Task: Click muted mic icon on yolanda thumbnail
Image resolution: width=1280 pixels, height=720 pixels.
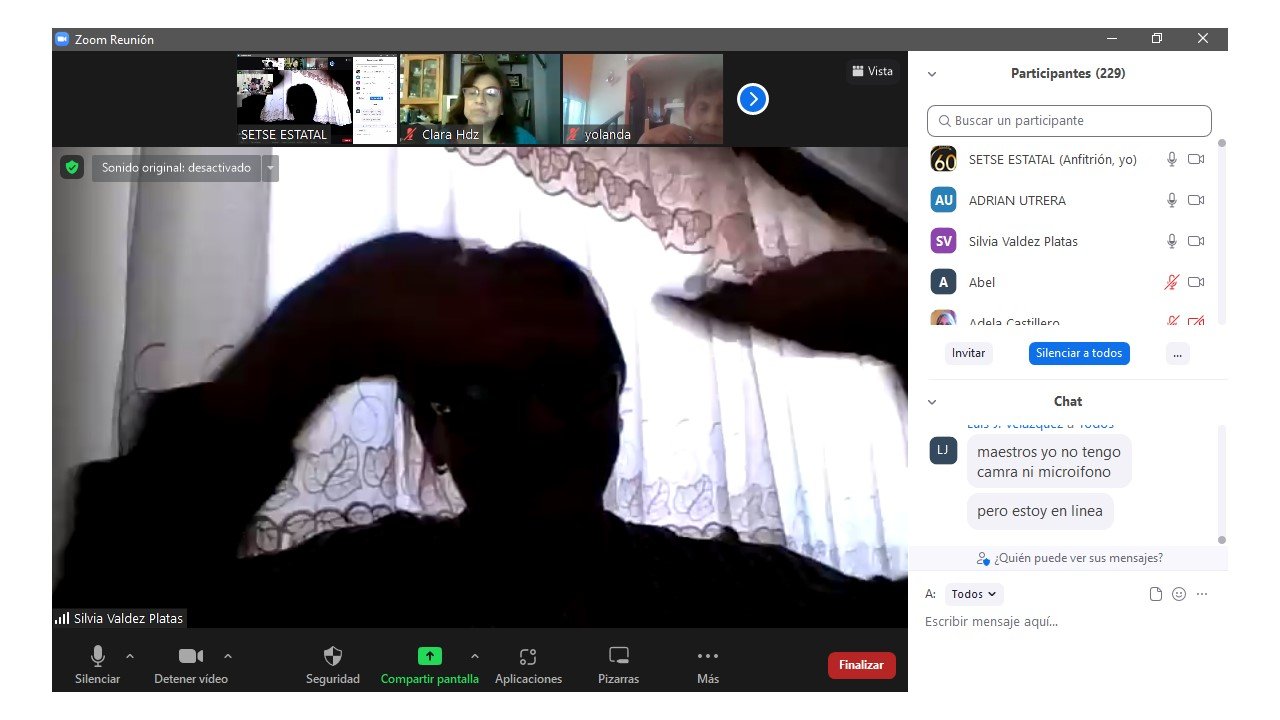Action: click(573, 134)
